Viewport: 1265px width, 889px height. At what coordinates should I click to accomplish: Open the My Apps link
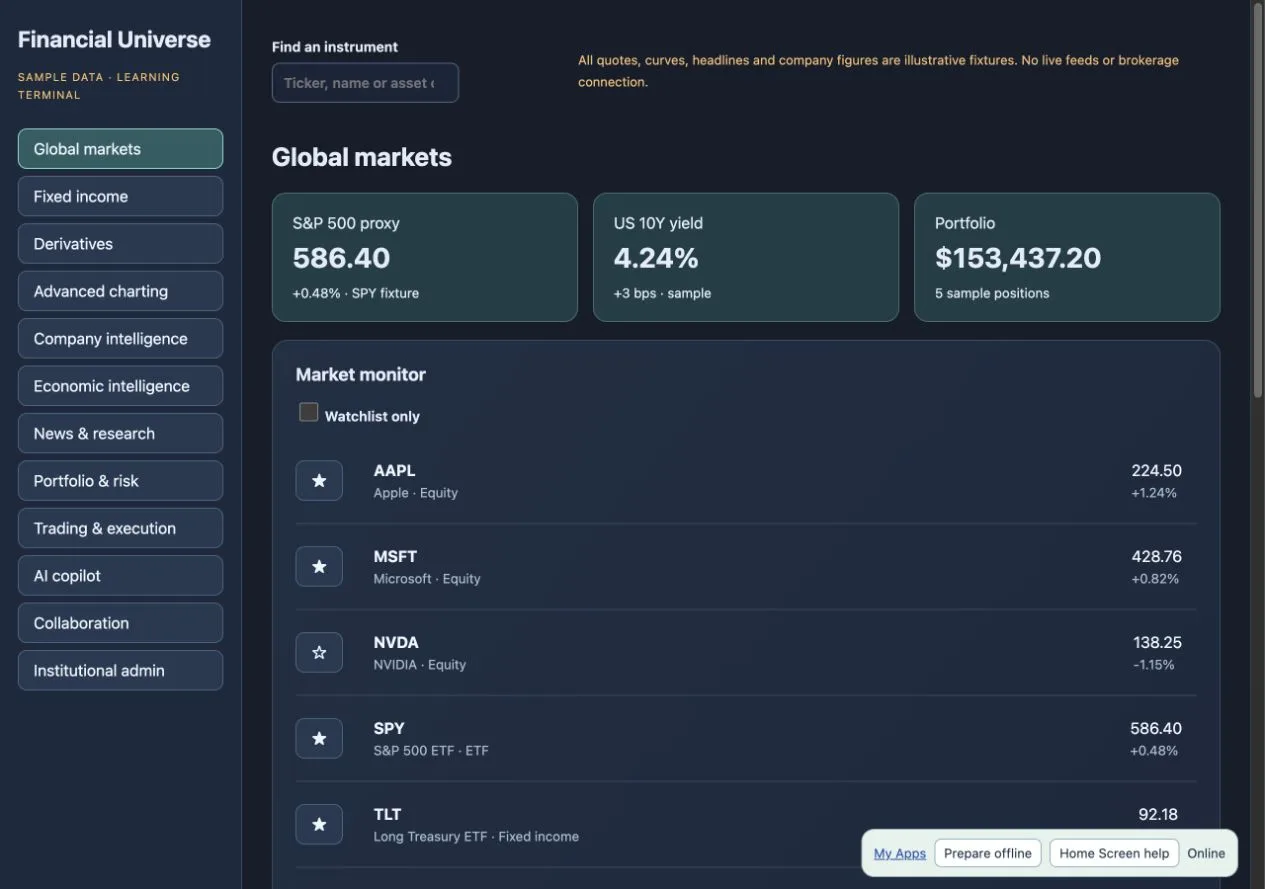point(900,853)
